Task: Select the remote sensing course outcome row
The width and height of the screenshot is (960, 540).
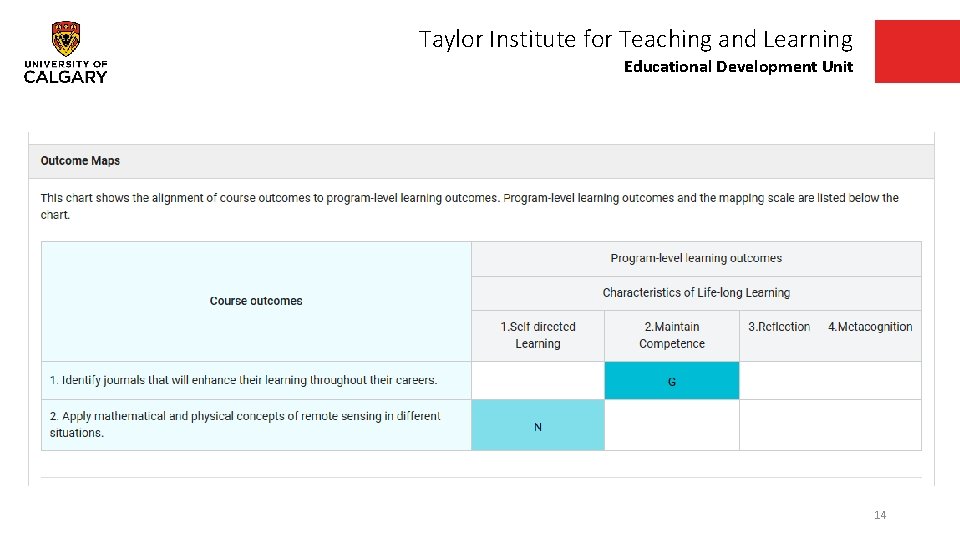Action: (x=245, y=424)
